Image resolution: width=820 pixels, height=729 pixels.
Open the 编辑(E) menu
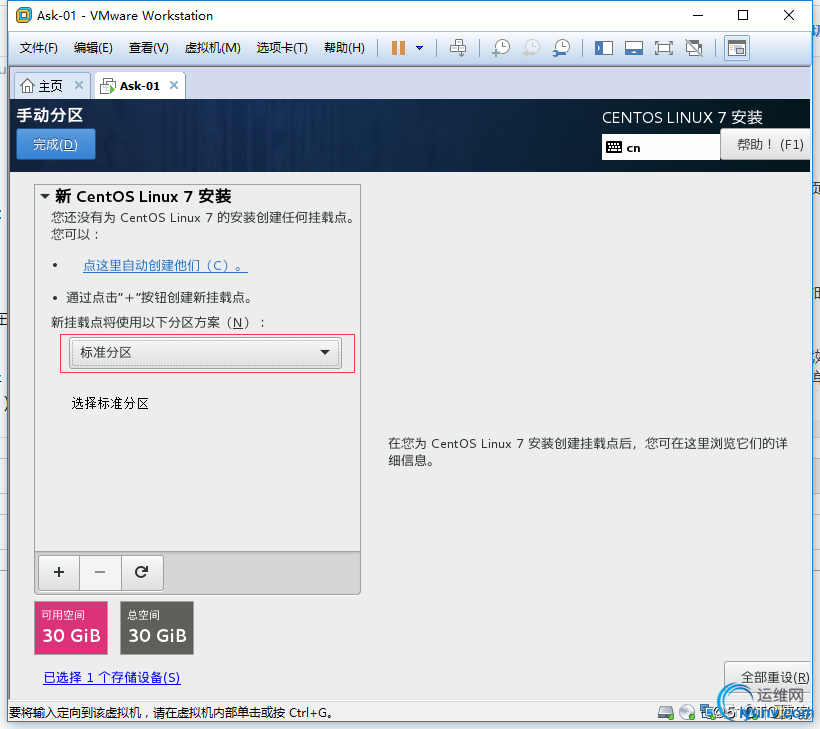(x=93, y=48)
